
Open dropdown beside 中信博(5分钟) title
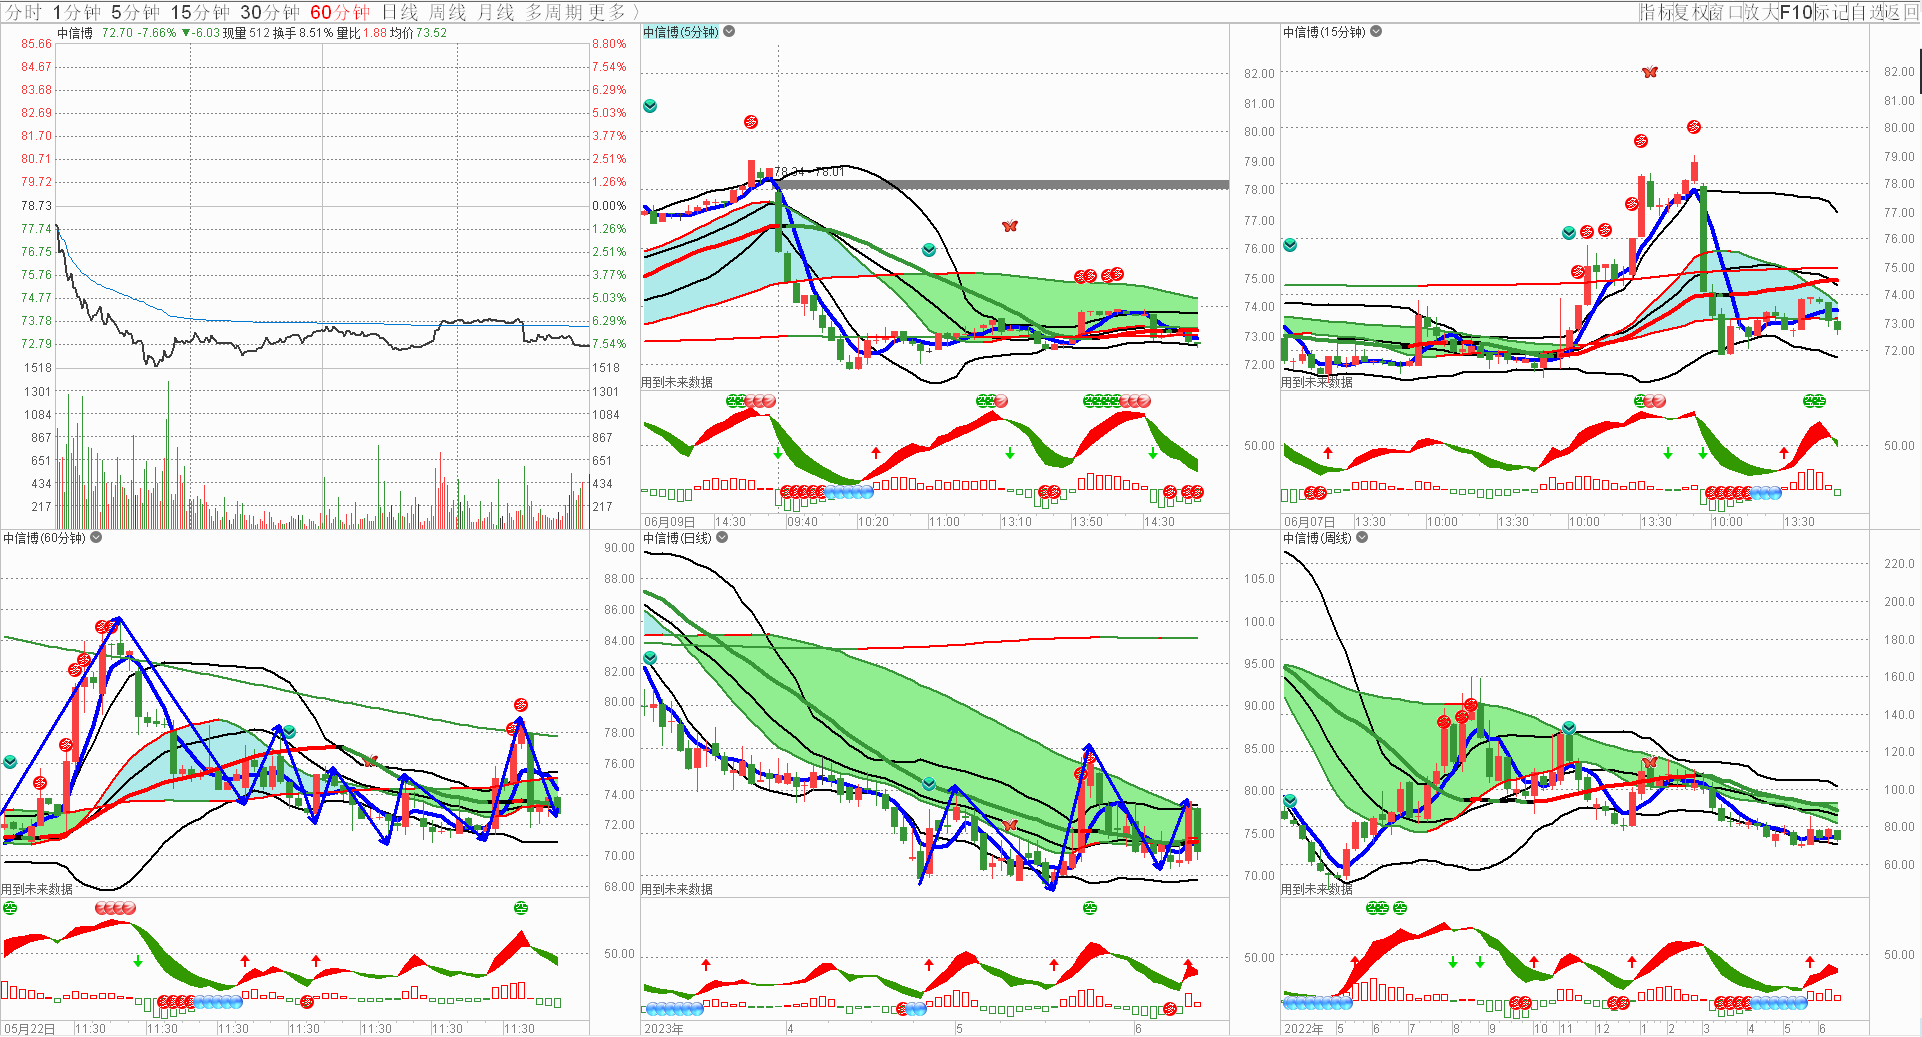coord(729,32)
